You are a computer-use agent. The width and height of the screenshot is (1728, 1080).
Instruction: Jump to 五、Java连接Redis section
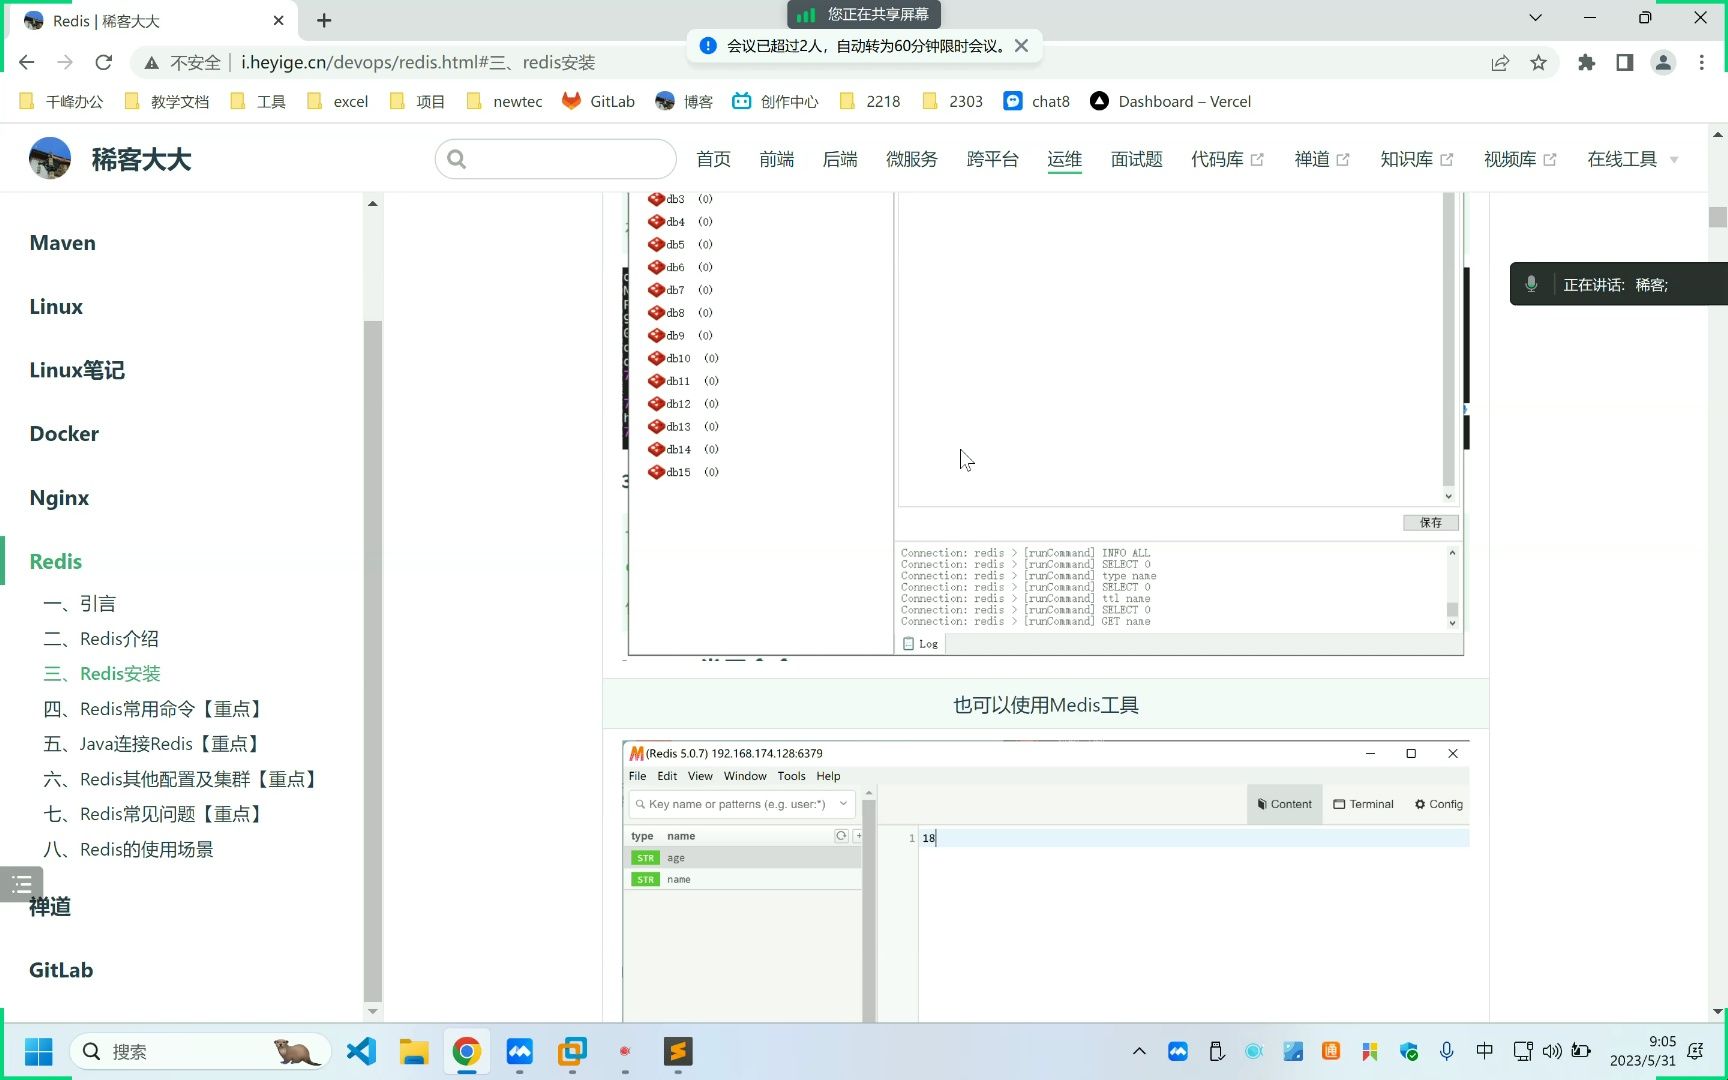coord(153,744)
